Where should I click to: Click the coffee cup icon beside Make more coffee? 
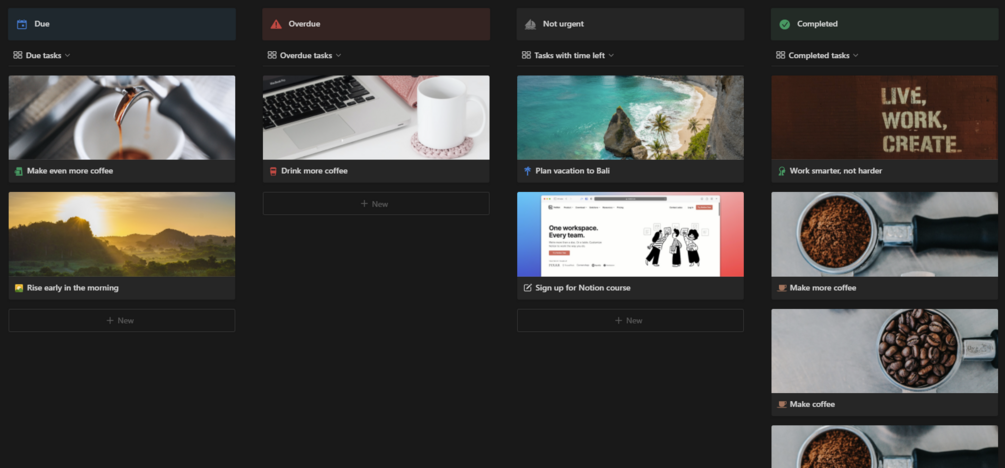tap(781, 288)
